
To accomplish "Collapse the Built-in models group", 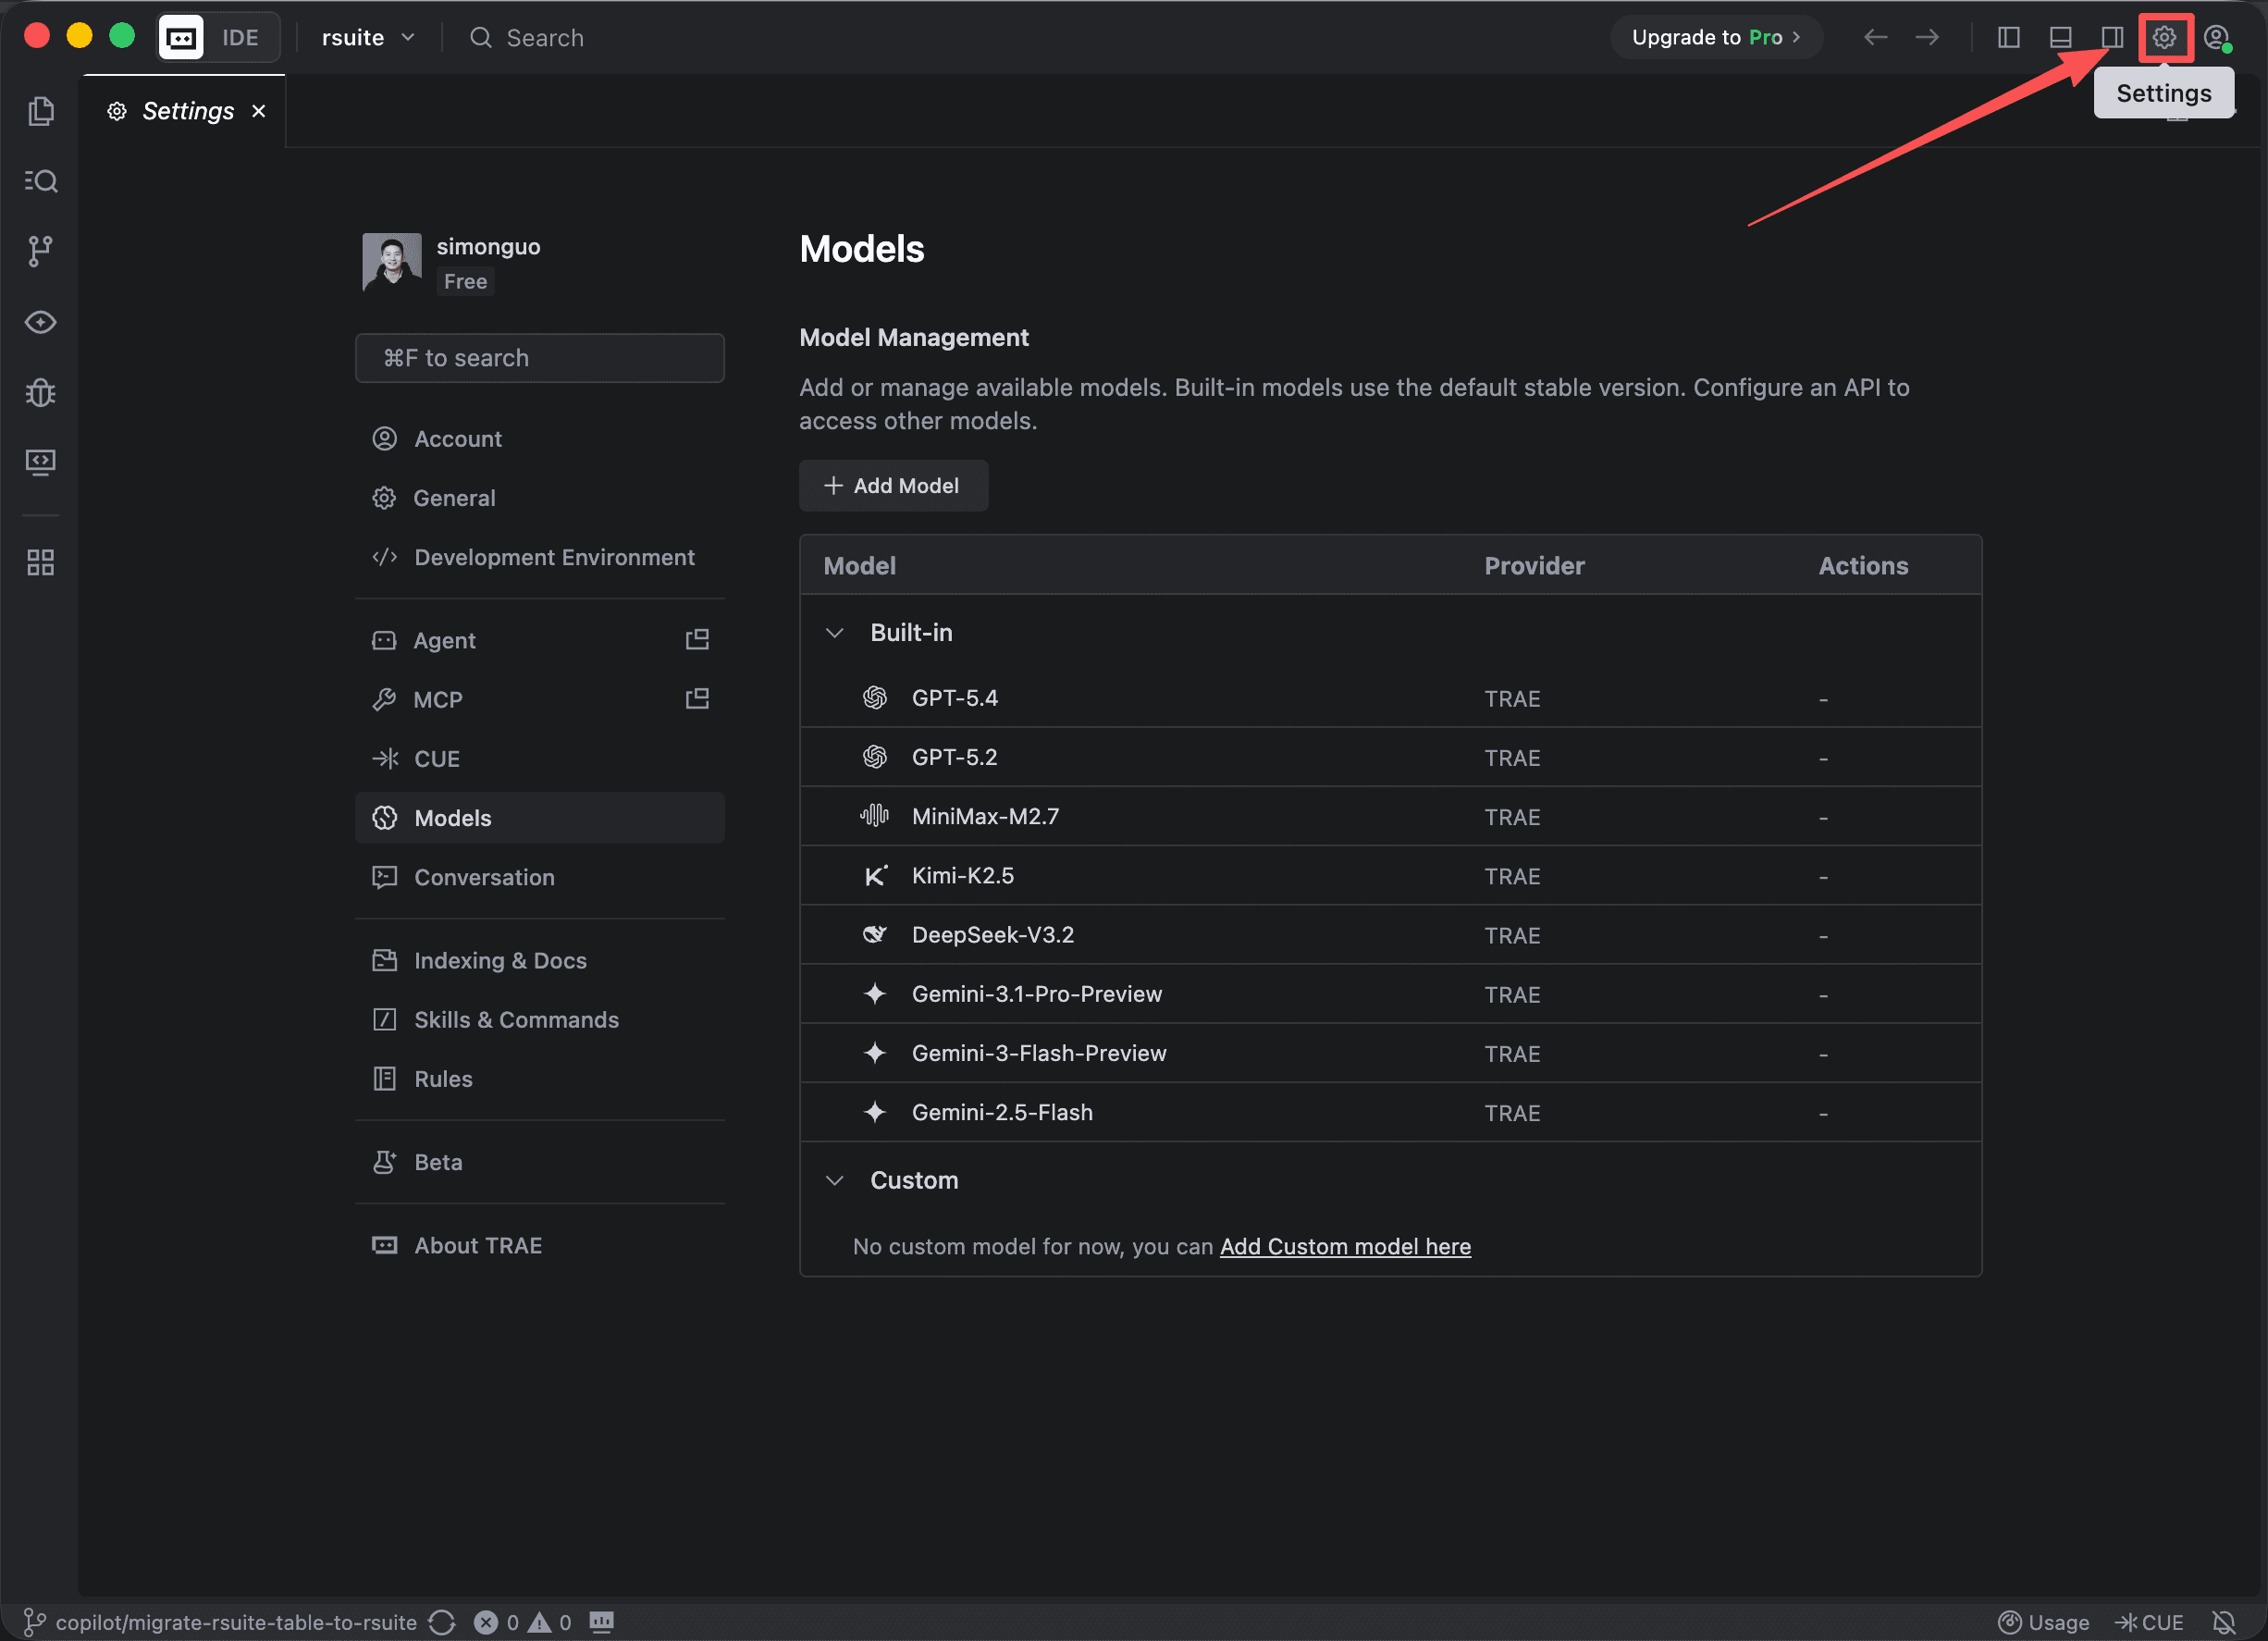I will click(x=835, y=633).
